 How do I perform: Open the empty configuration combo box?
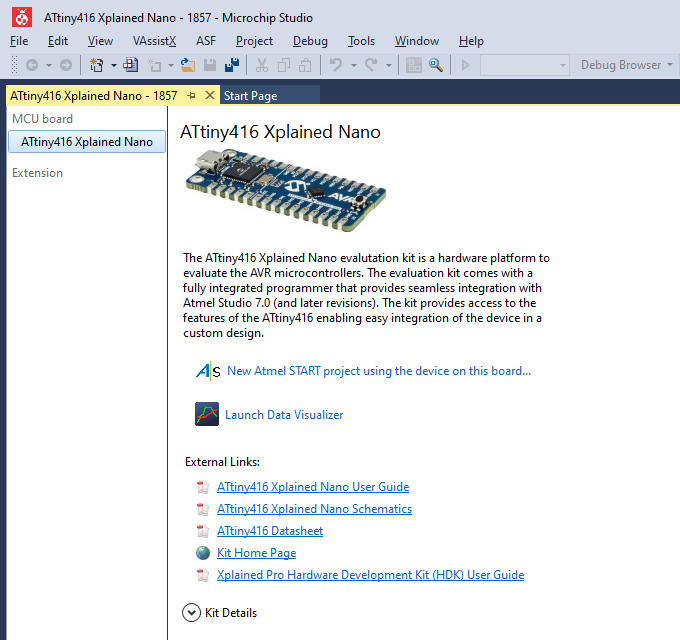(525, 65)
